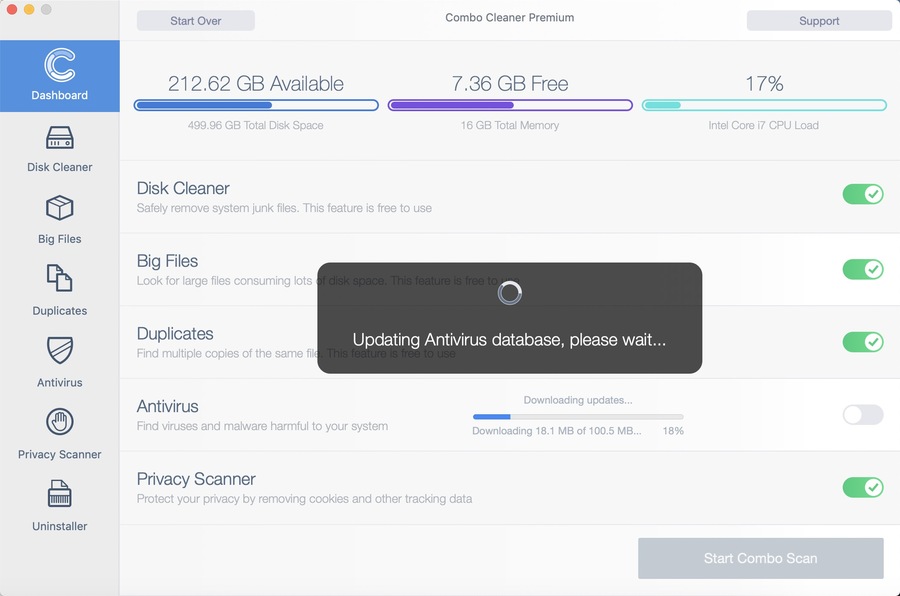Minimize the window with the yellow button
Screen dimensions: 900x596
(29, 9)
